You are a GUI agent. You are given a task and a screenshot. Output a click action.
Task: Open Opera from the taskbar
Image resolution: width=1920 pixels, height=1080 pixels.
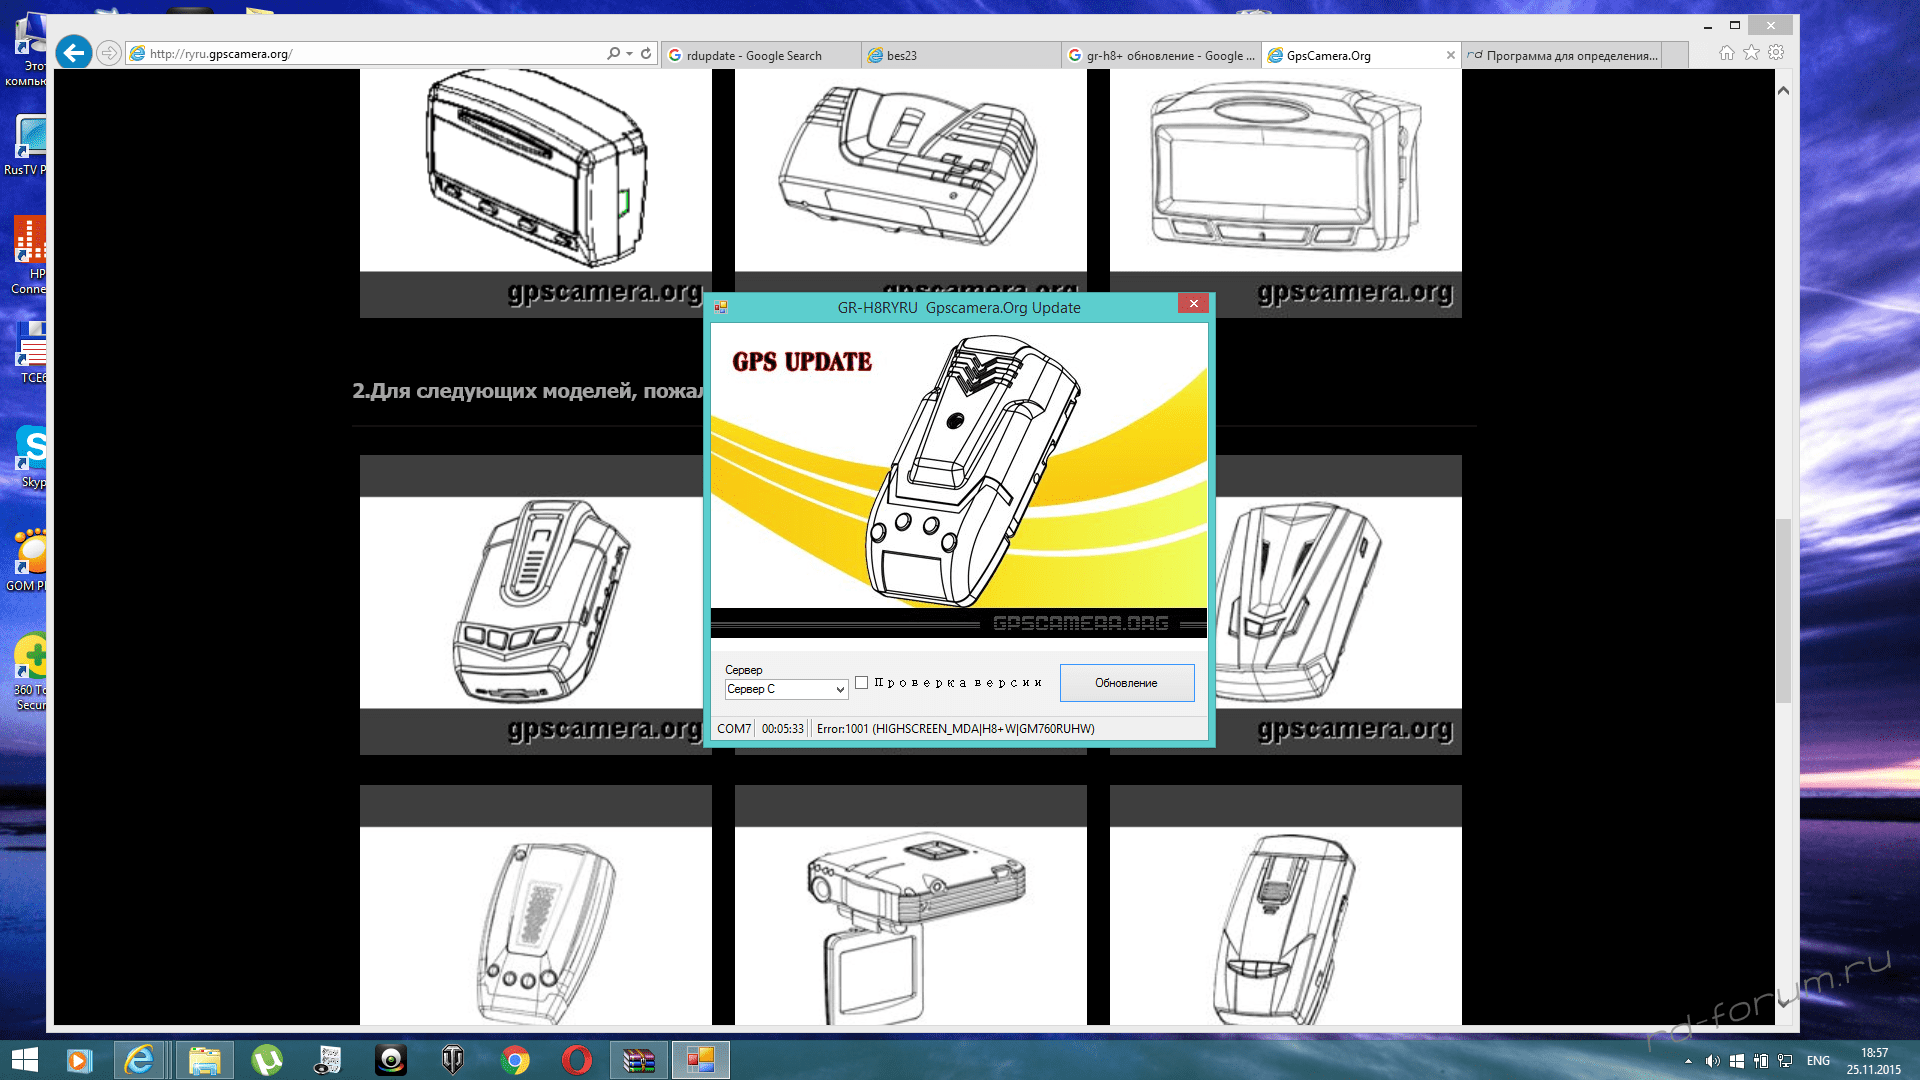577,1060
